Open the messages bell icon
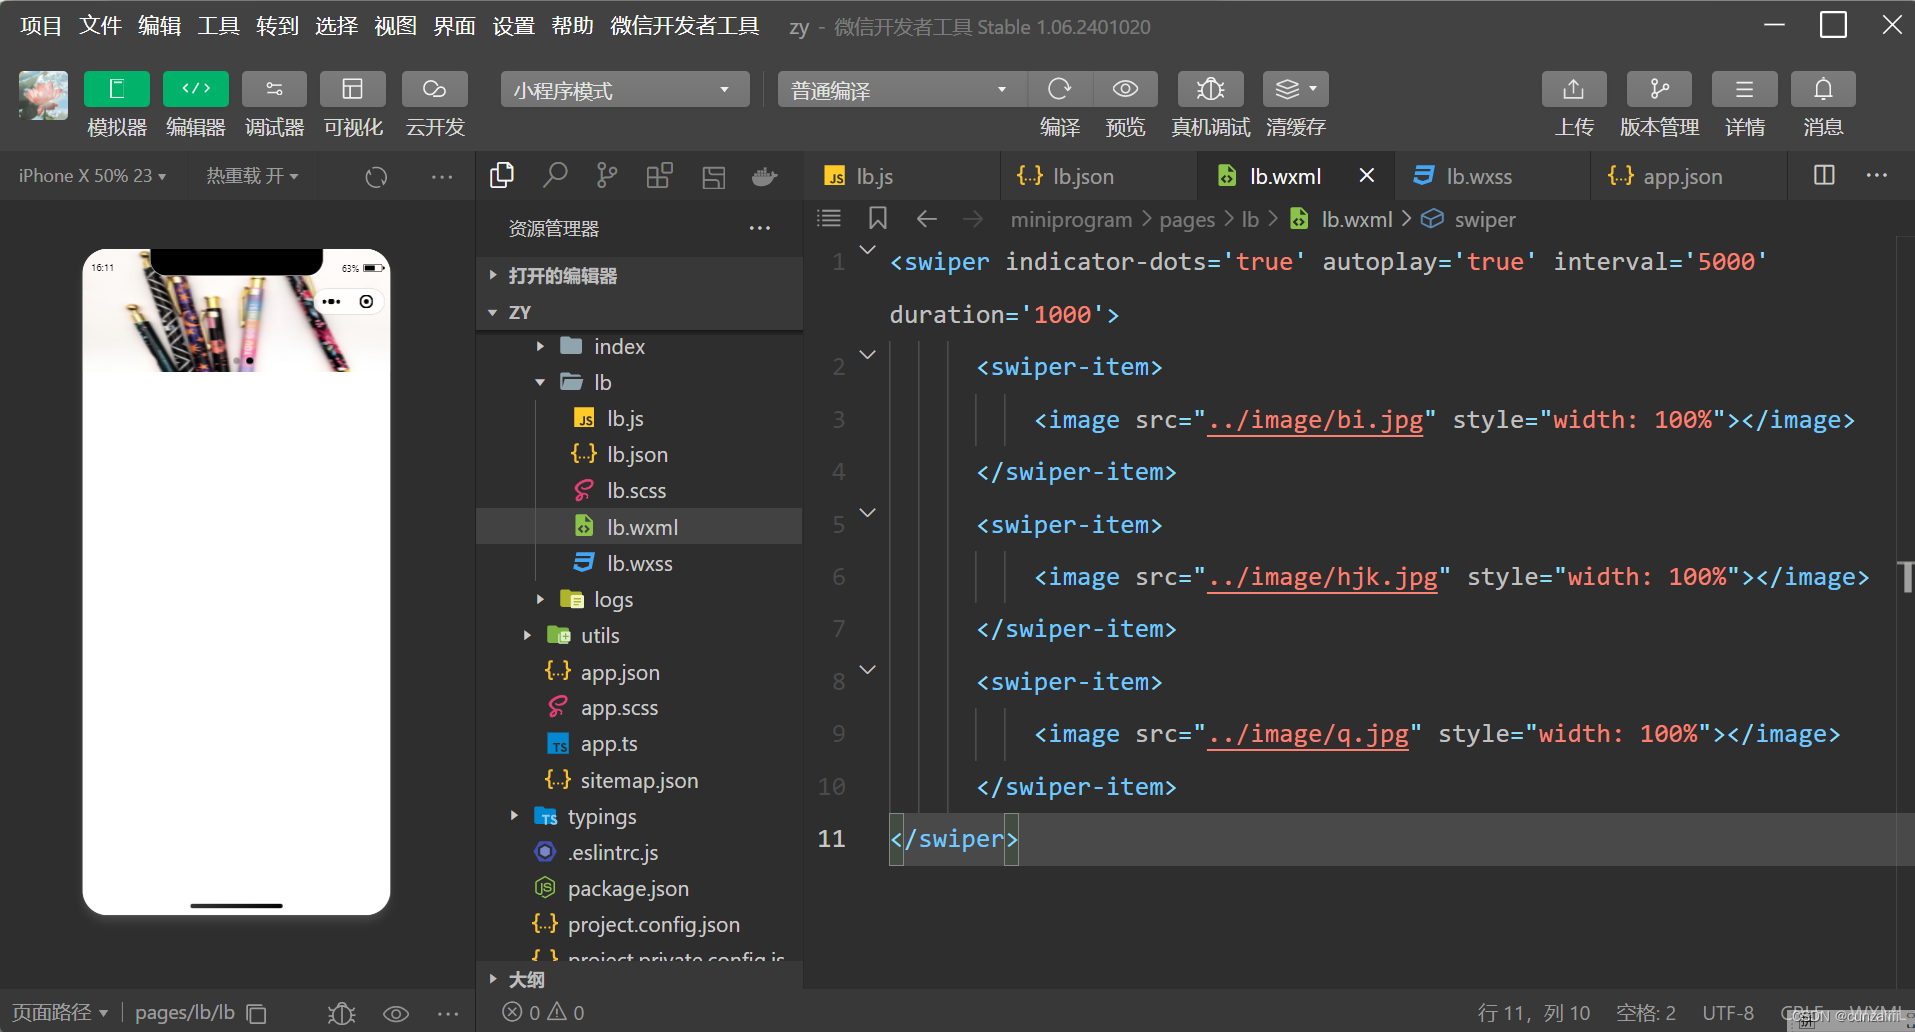 pyautogui.click(x=1823, y=89)
